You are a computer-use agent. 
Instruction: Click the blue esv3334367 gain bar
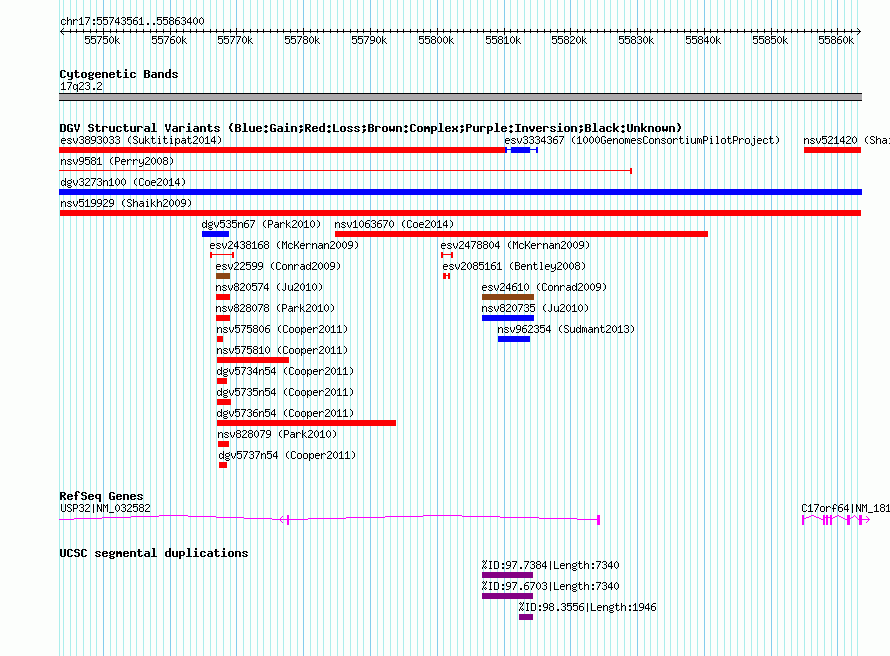pos(521,150)
